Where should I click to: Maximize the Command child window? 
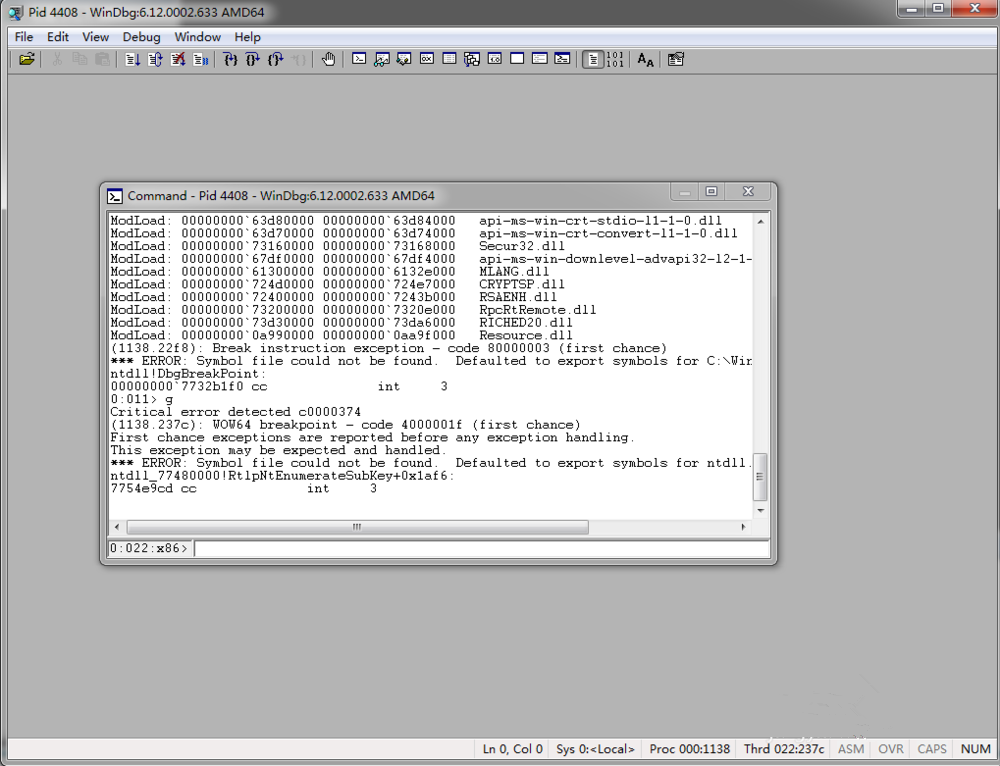711,192
